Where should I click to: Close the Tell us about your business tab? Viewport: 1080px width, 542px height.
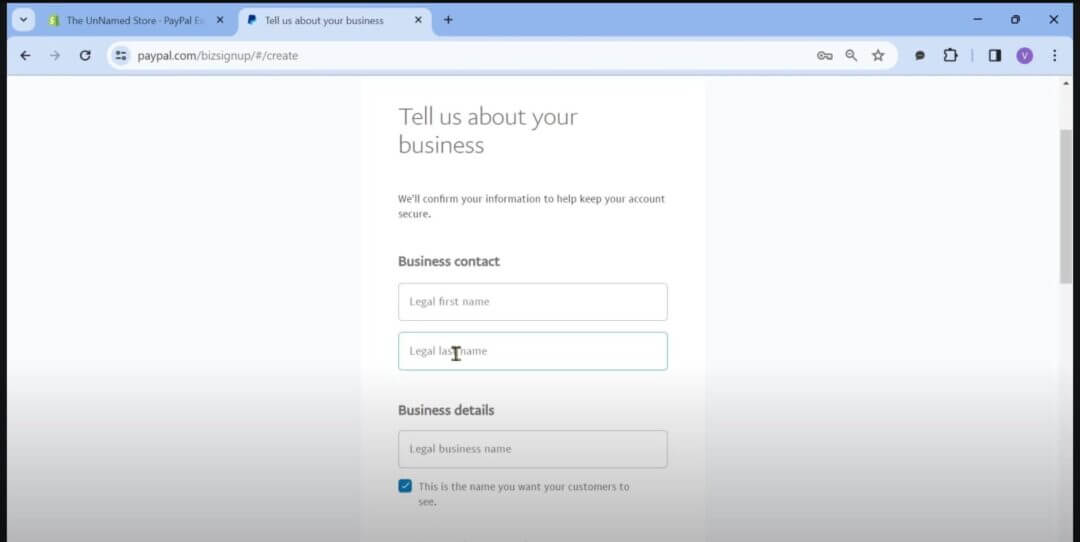(418, 20)
